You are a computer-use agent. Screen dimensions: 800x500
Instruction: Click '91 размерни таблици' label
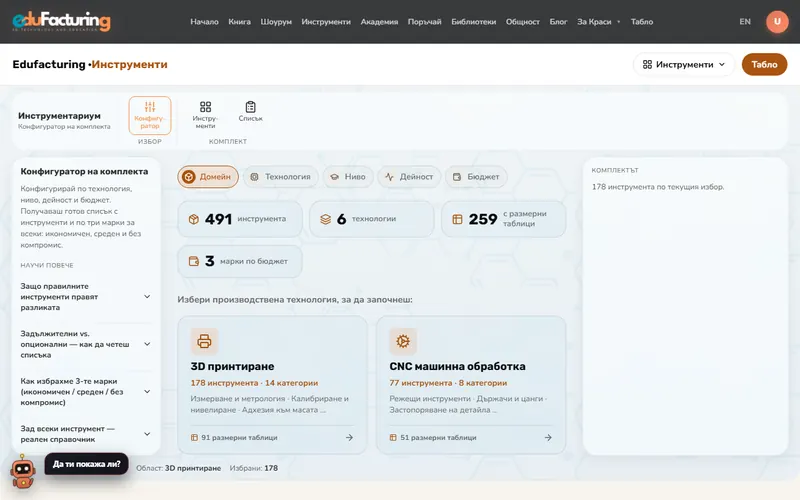click(239, 437)
